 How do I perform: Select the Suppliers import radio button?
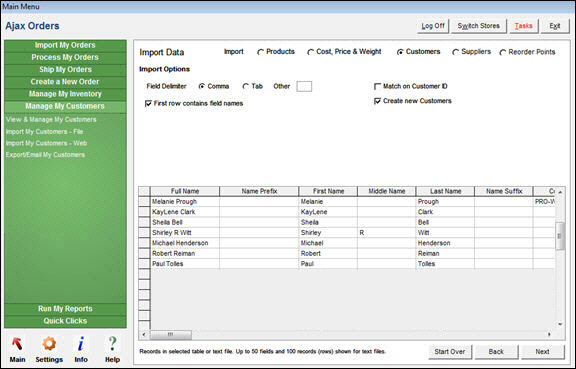point(456,52)
